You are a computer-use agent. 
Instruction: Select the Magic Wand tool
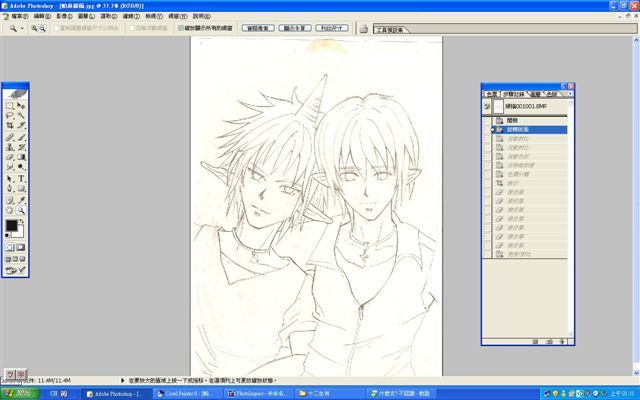click(x=21, y=116)
